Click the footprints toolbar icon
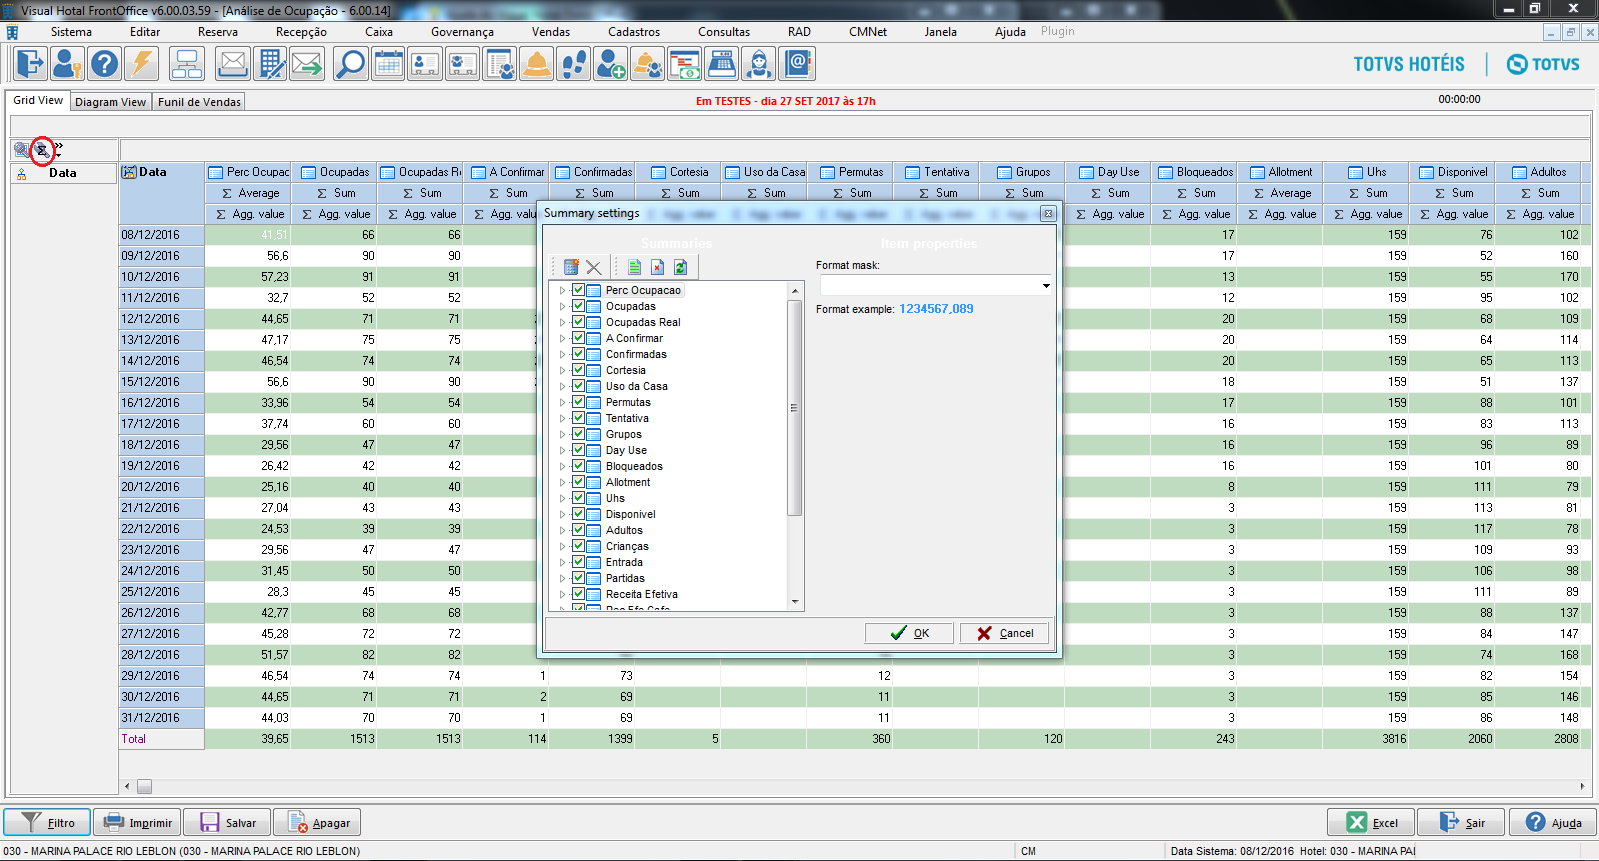The width and height of the screenshot is (1599, 861). pos(574,64)
